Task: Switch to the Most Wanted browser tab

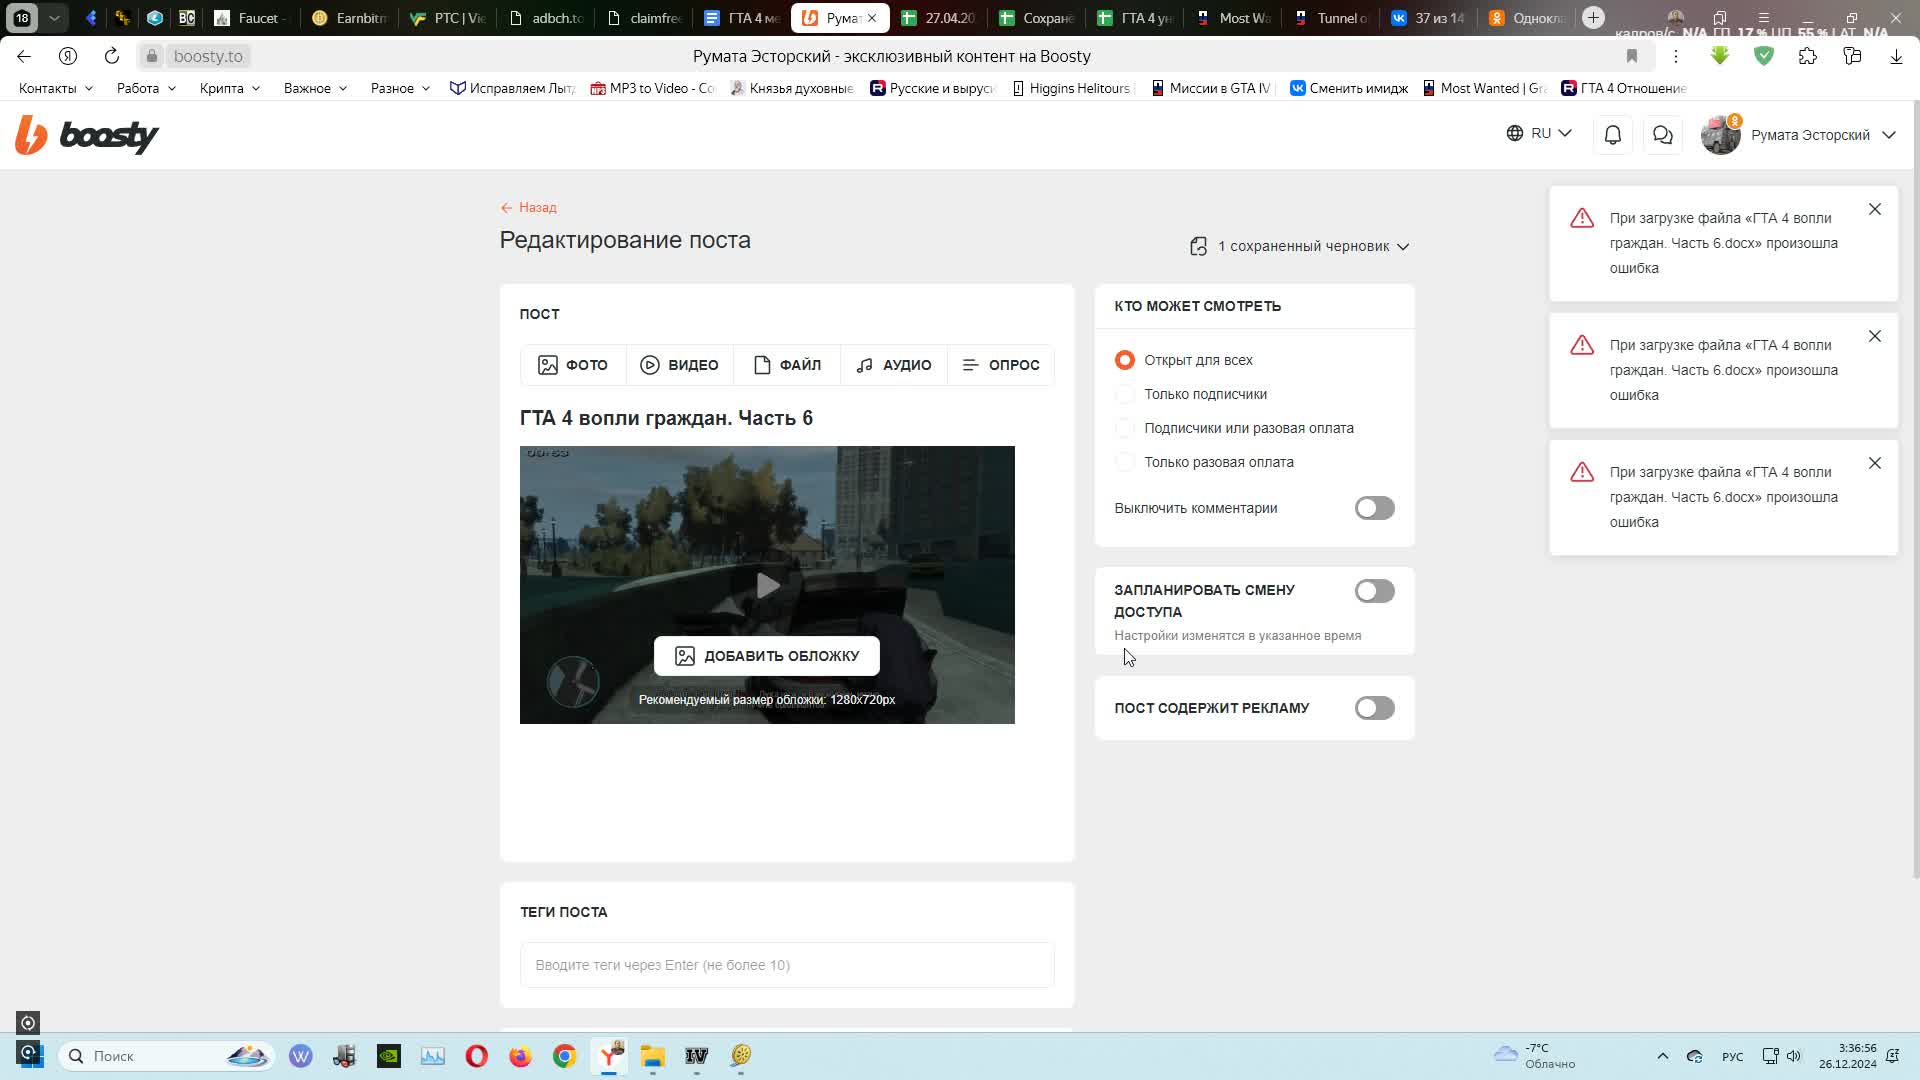Action: [1233, 18]
